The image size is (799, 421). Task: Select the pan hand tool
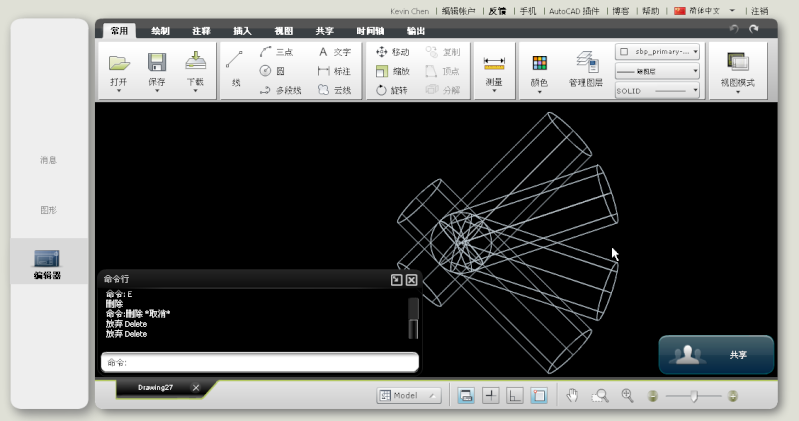[x=572, y=396]
